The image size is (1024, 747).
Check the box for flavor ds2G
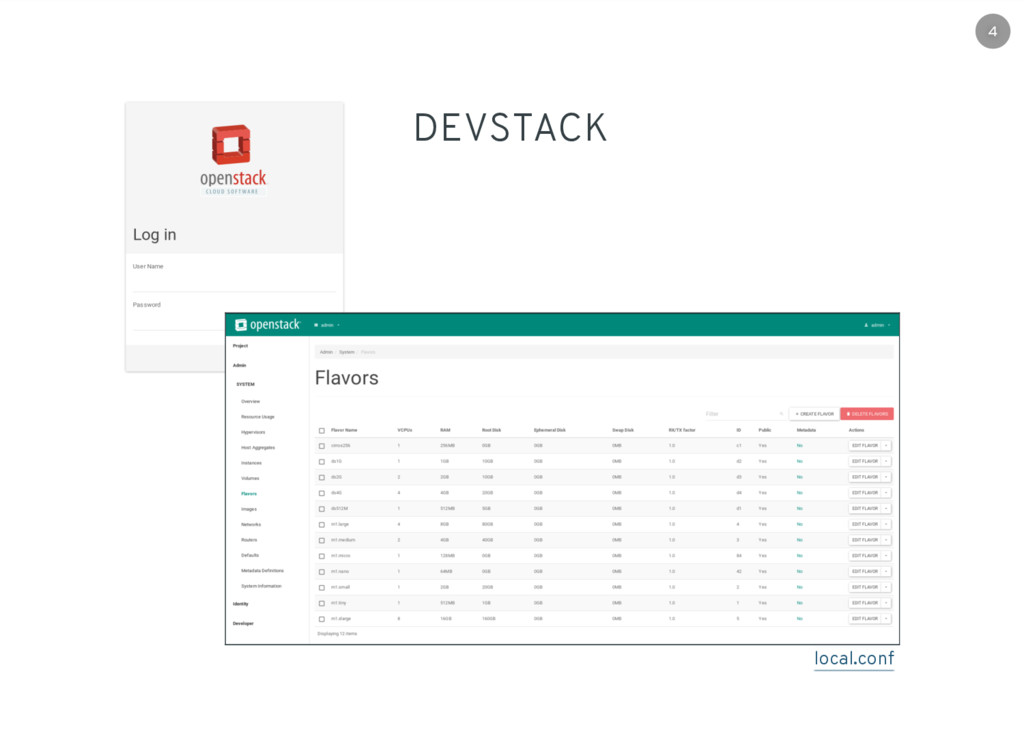click(x=321, y=477)
